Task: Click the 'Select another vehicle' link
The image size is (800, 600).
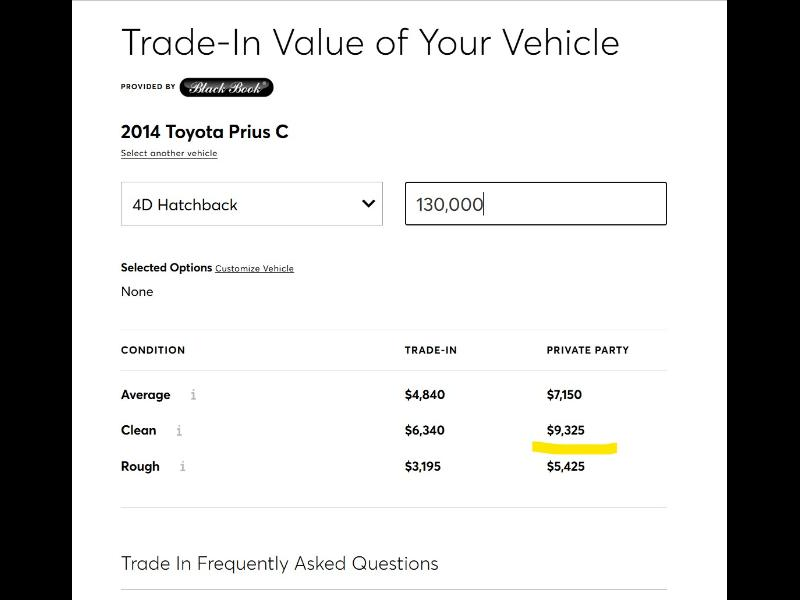Action: pyautogui.click(x=169, y=154)
